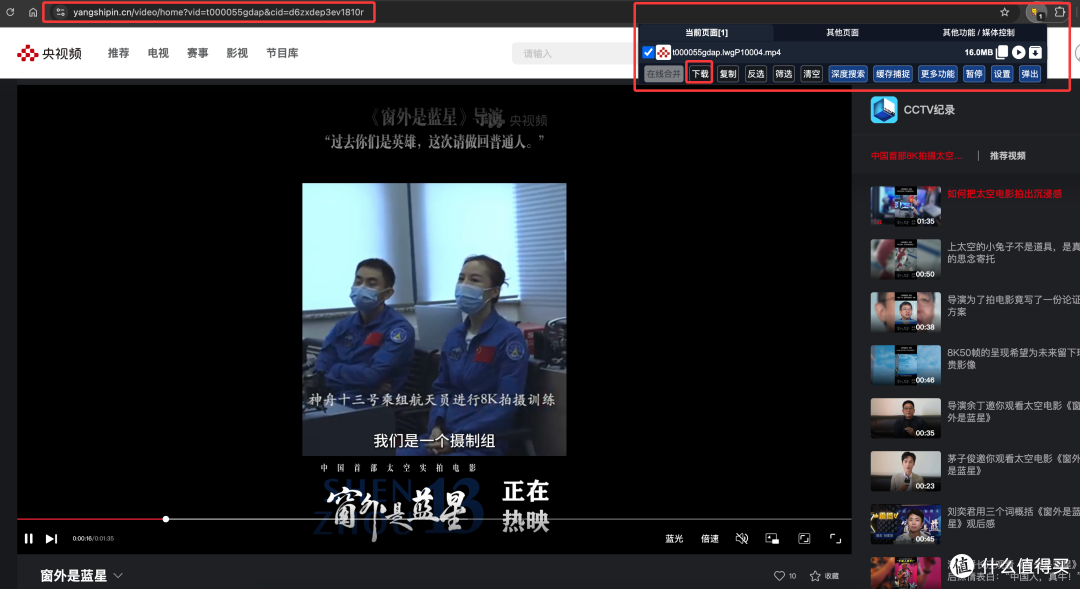Open 倍速 playback speed selector
Screen dimensions: 1080x589
click(710, 539)
